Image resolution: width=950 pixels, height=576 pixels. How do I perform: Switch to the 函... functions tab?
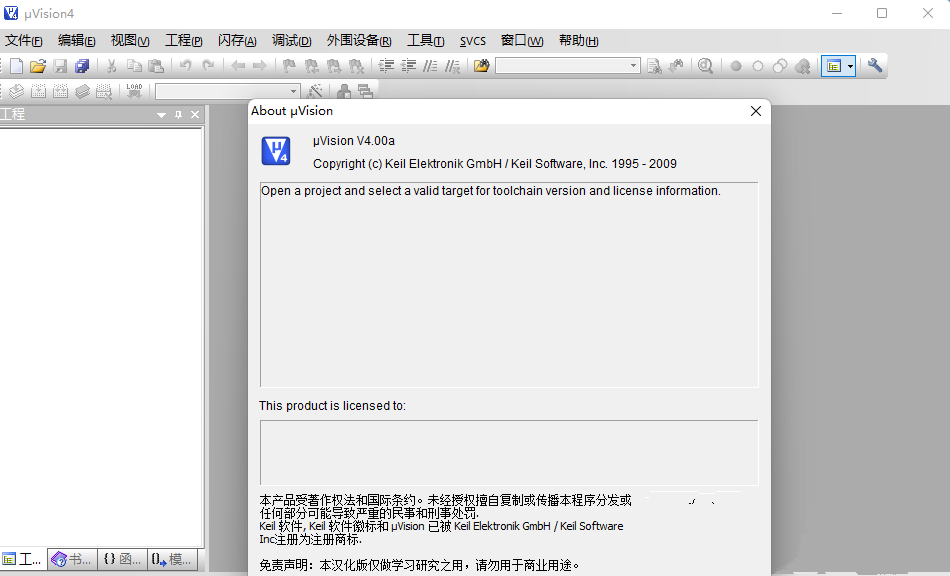pos(122,559)
